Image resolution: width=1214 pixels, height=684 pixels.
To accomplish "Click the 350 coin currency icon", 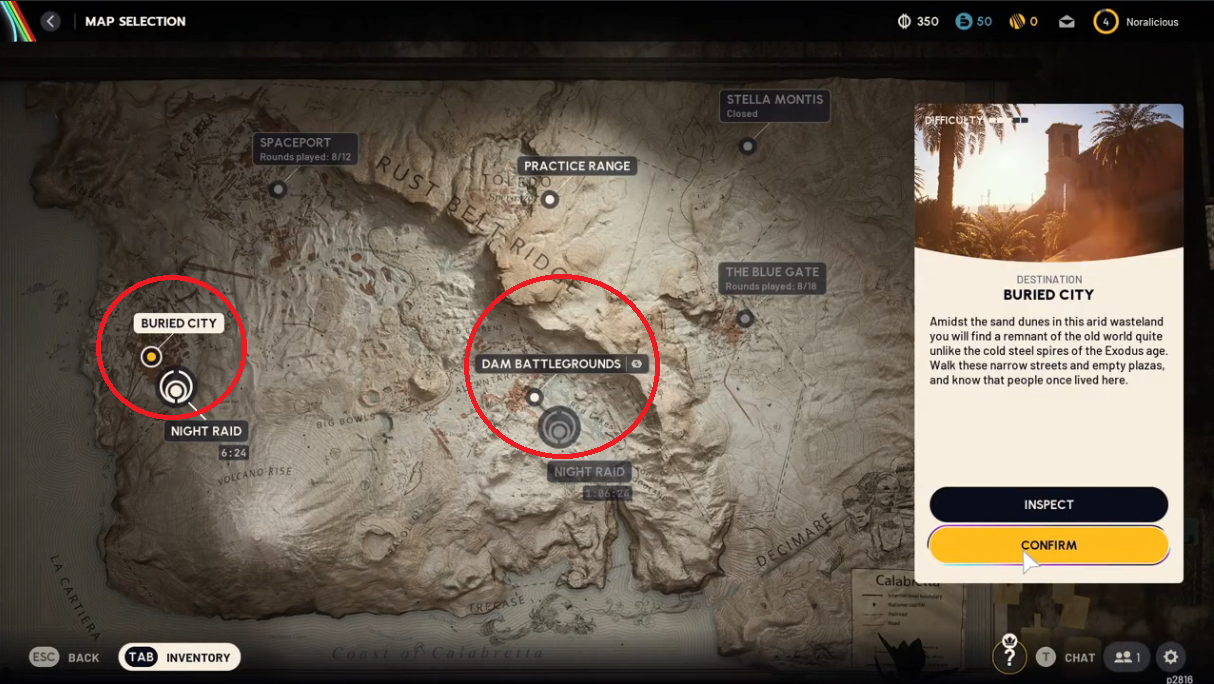I will pyautogui.click(x=904, y=21).
